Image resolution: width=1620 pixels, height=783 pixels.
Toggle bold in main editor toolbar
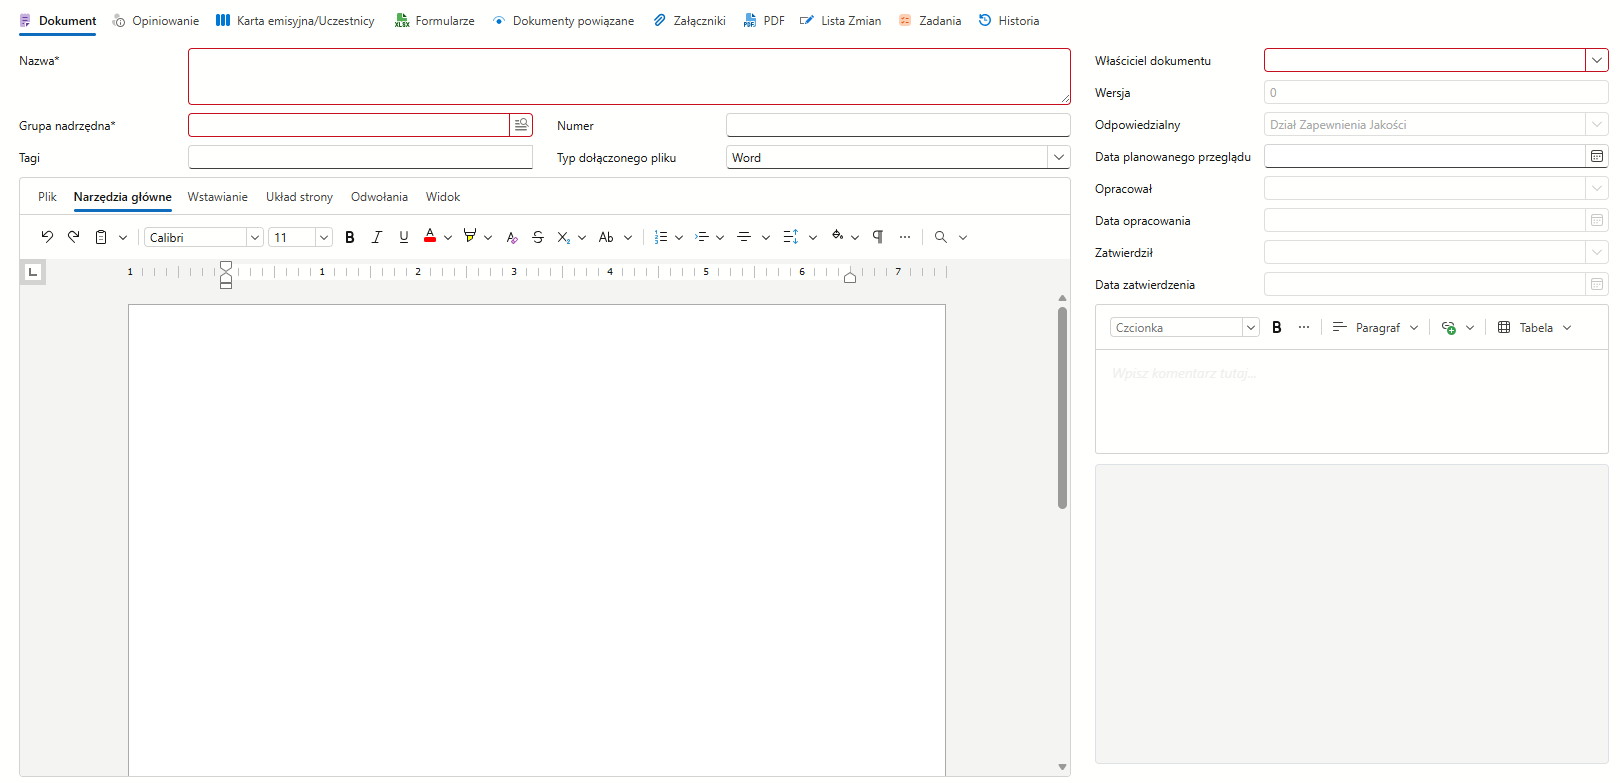pos(350,237)
